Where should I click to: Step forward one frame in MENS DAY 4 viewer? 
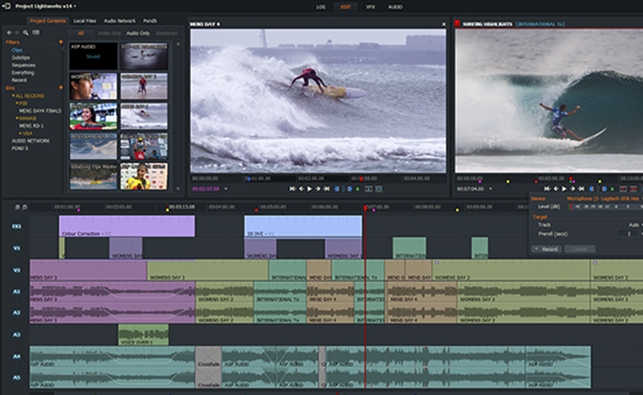point(317,189)
